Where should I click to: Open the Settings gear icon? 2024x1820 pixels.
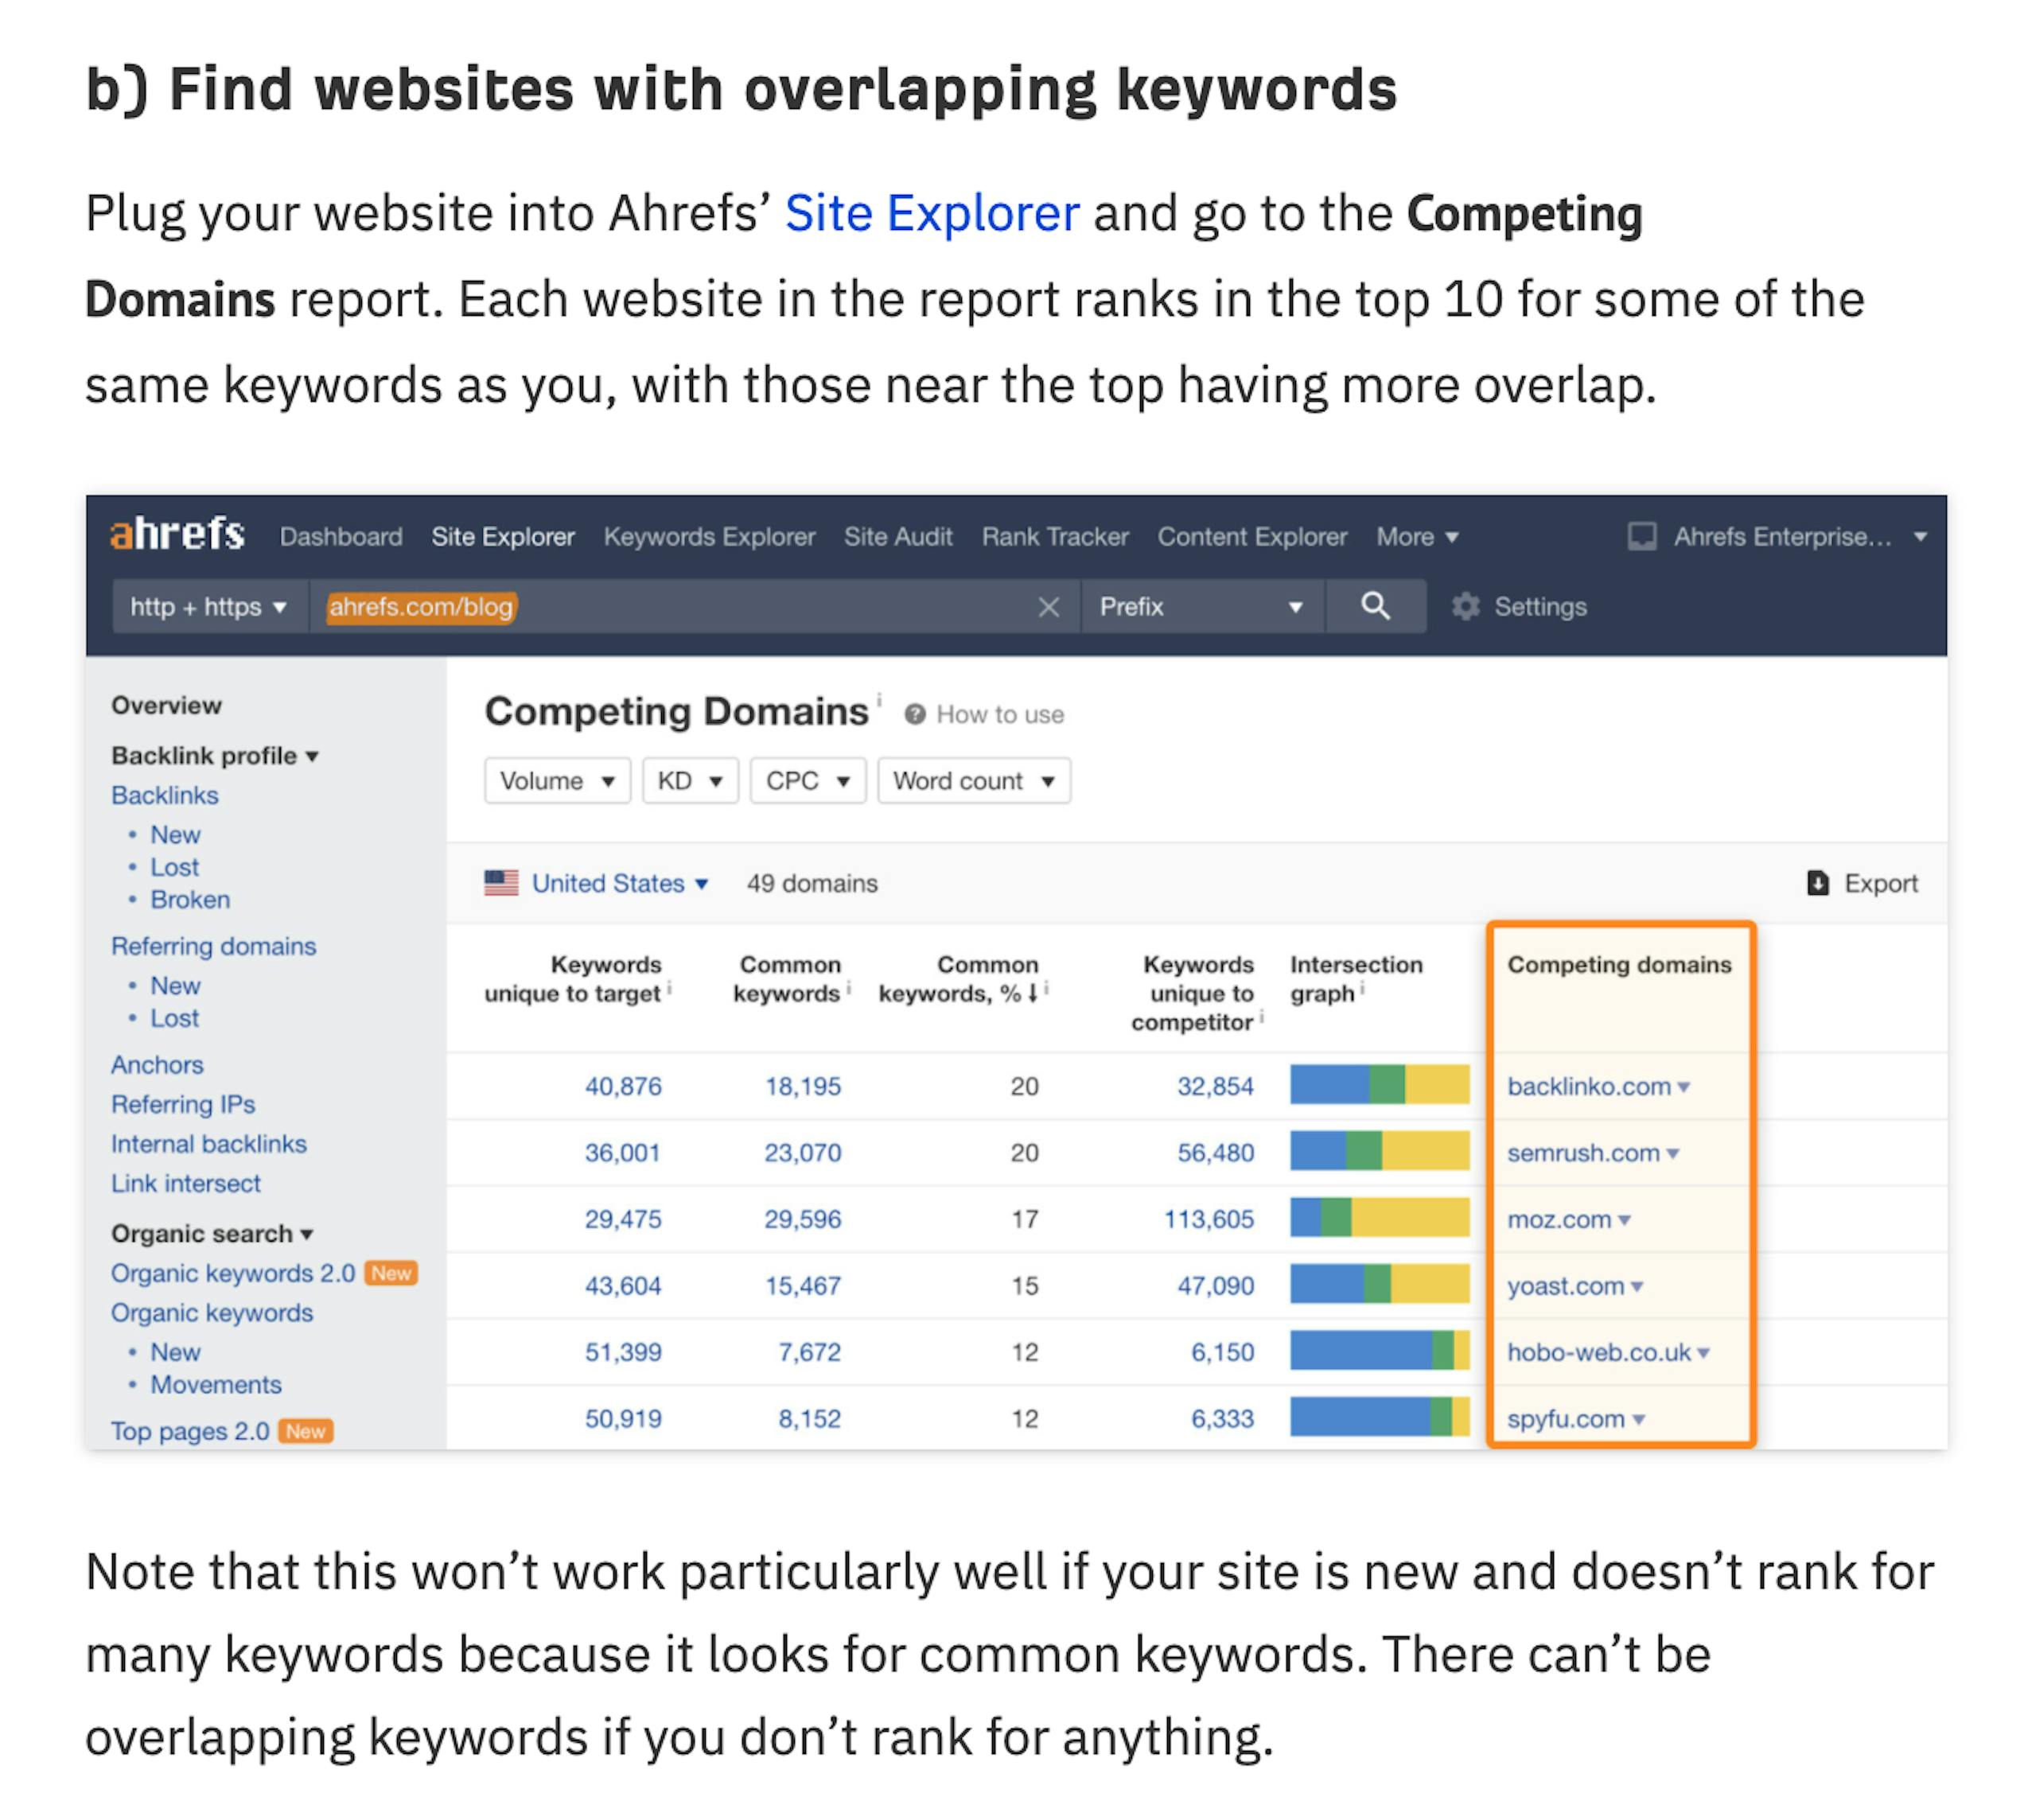coord(1465,607)
